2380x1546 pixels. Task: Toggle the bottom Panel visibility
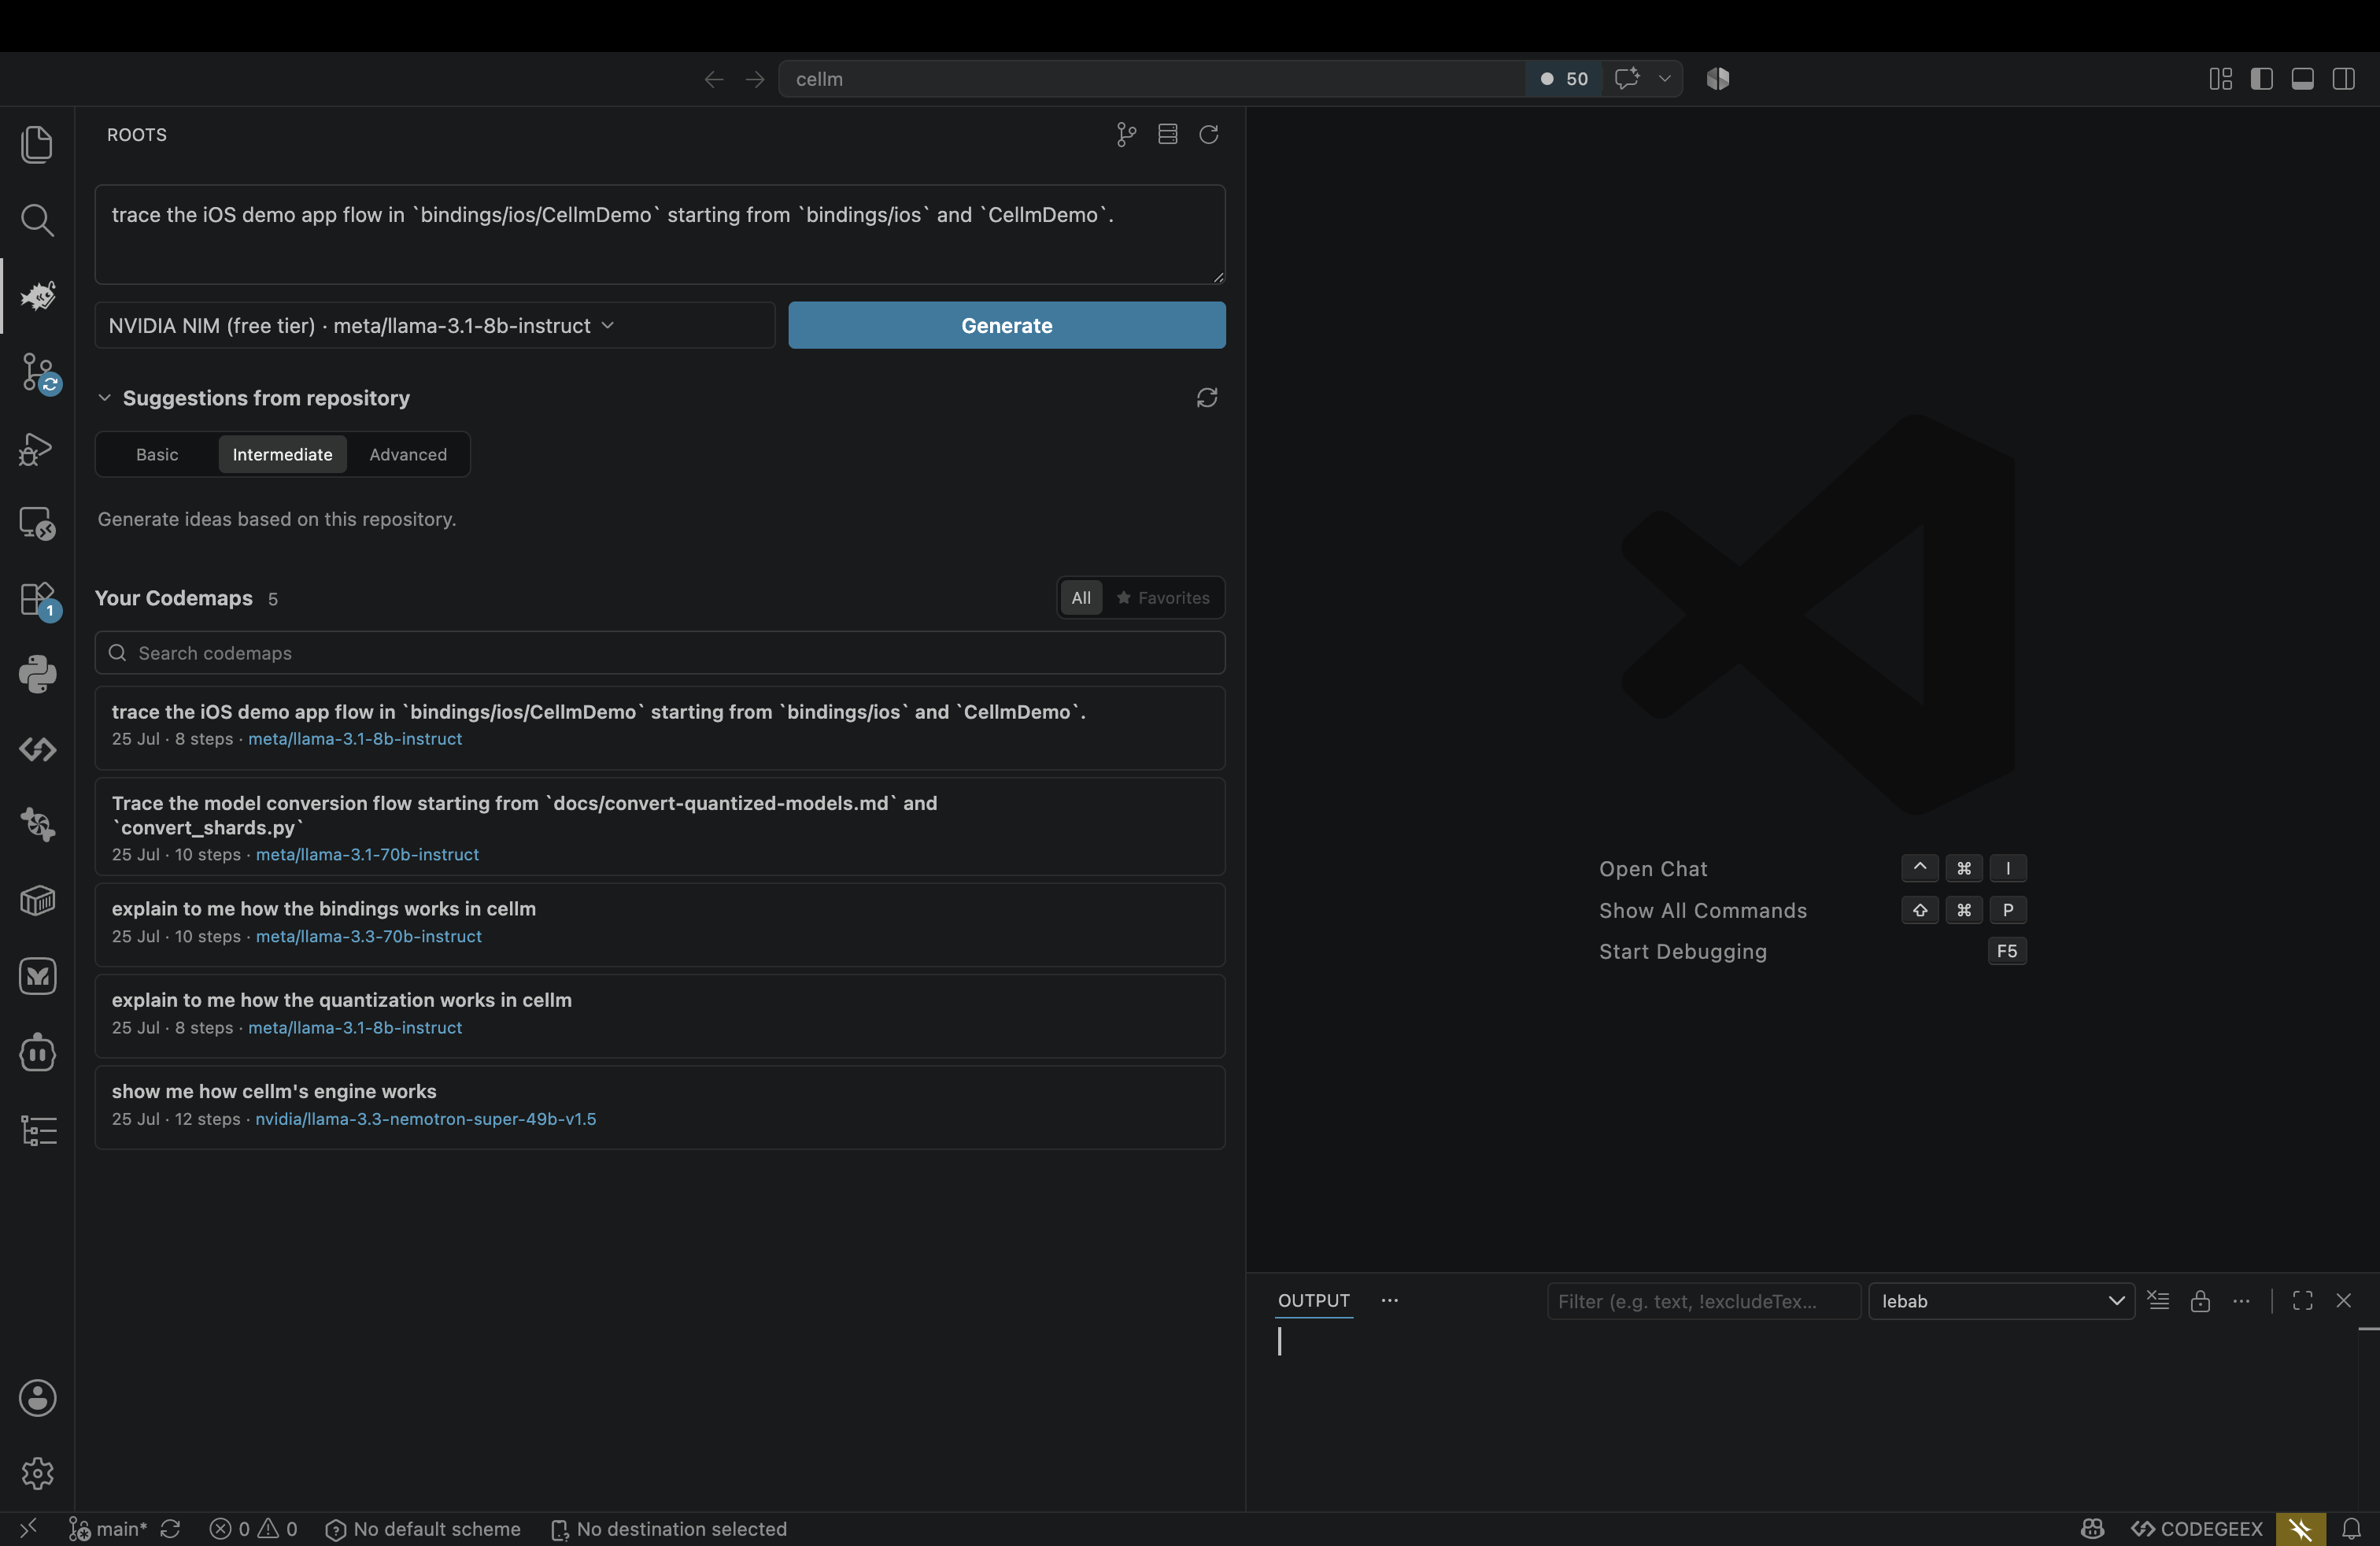(2302, 79)
